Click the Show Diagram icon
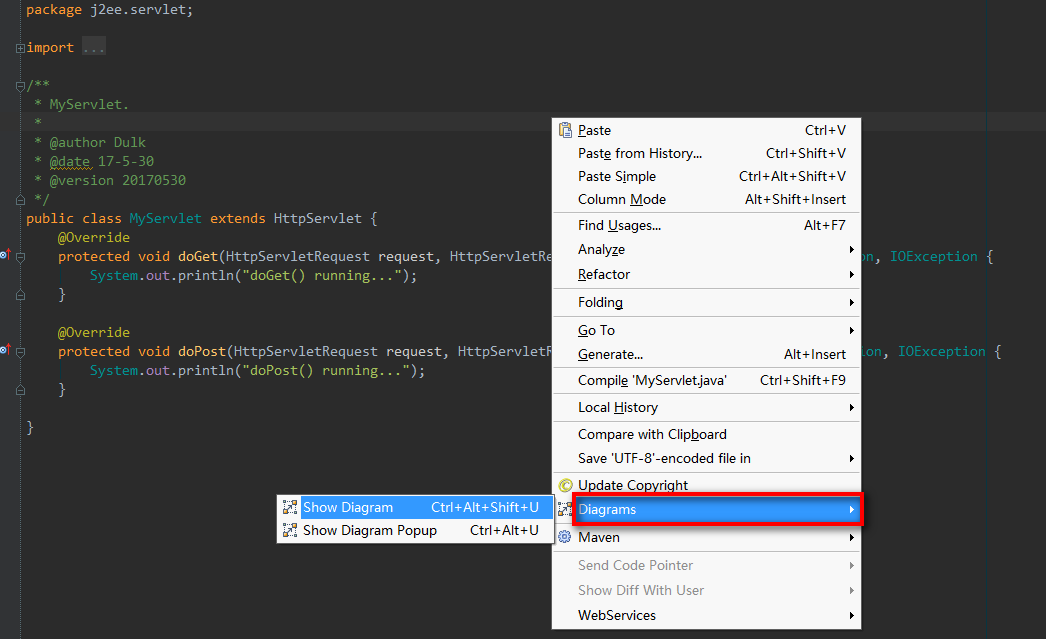This screenshot has height=639, width=1046. [x=290, y=508]
